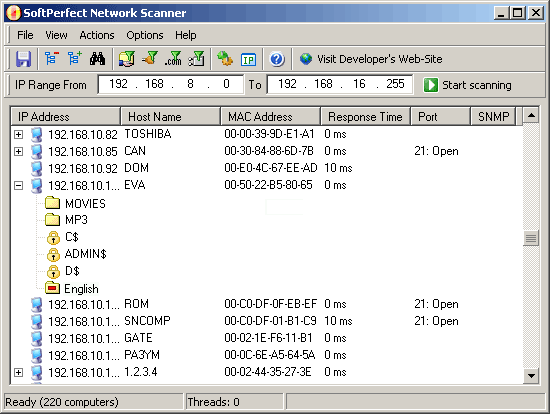This screenshot has height=414, width=550.
Task: Select the English share entry
Action: point(81,289)
